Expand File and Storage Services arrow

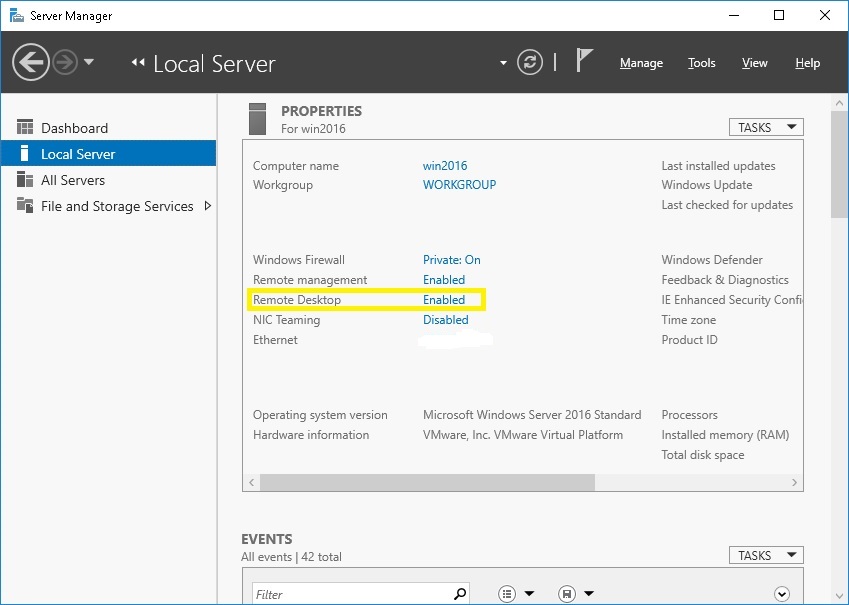(x=207, y=206)
